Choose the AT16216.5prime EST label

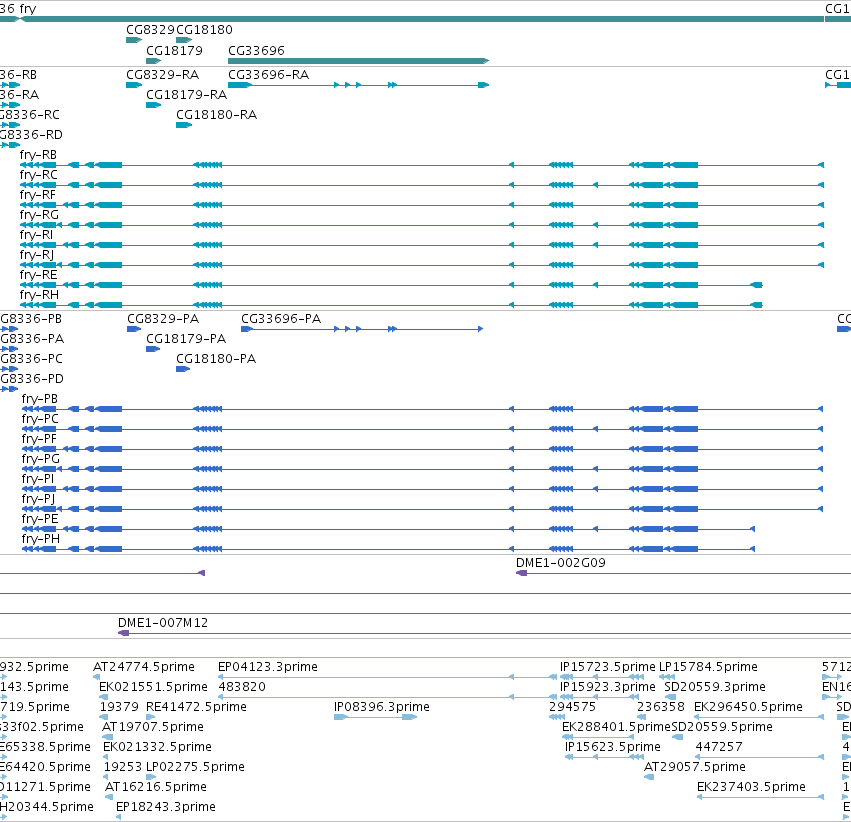coord(155,787)
